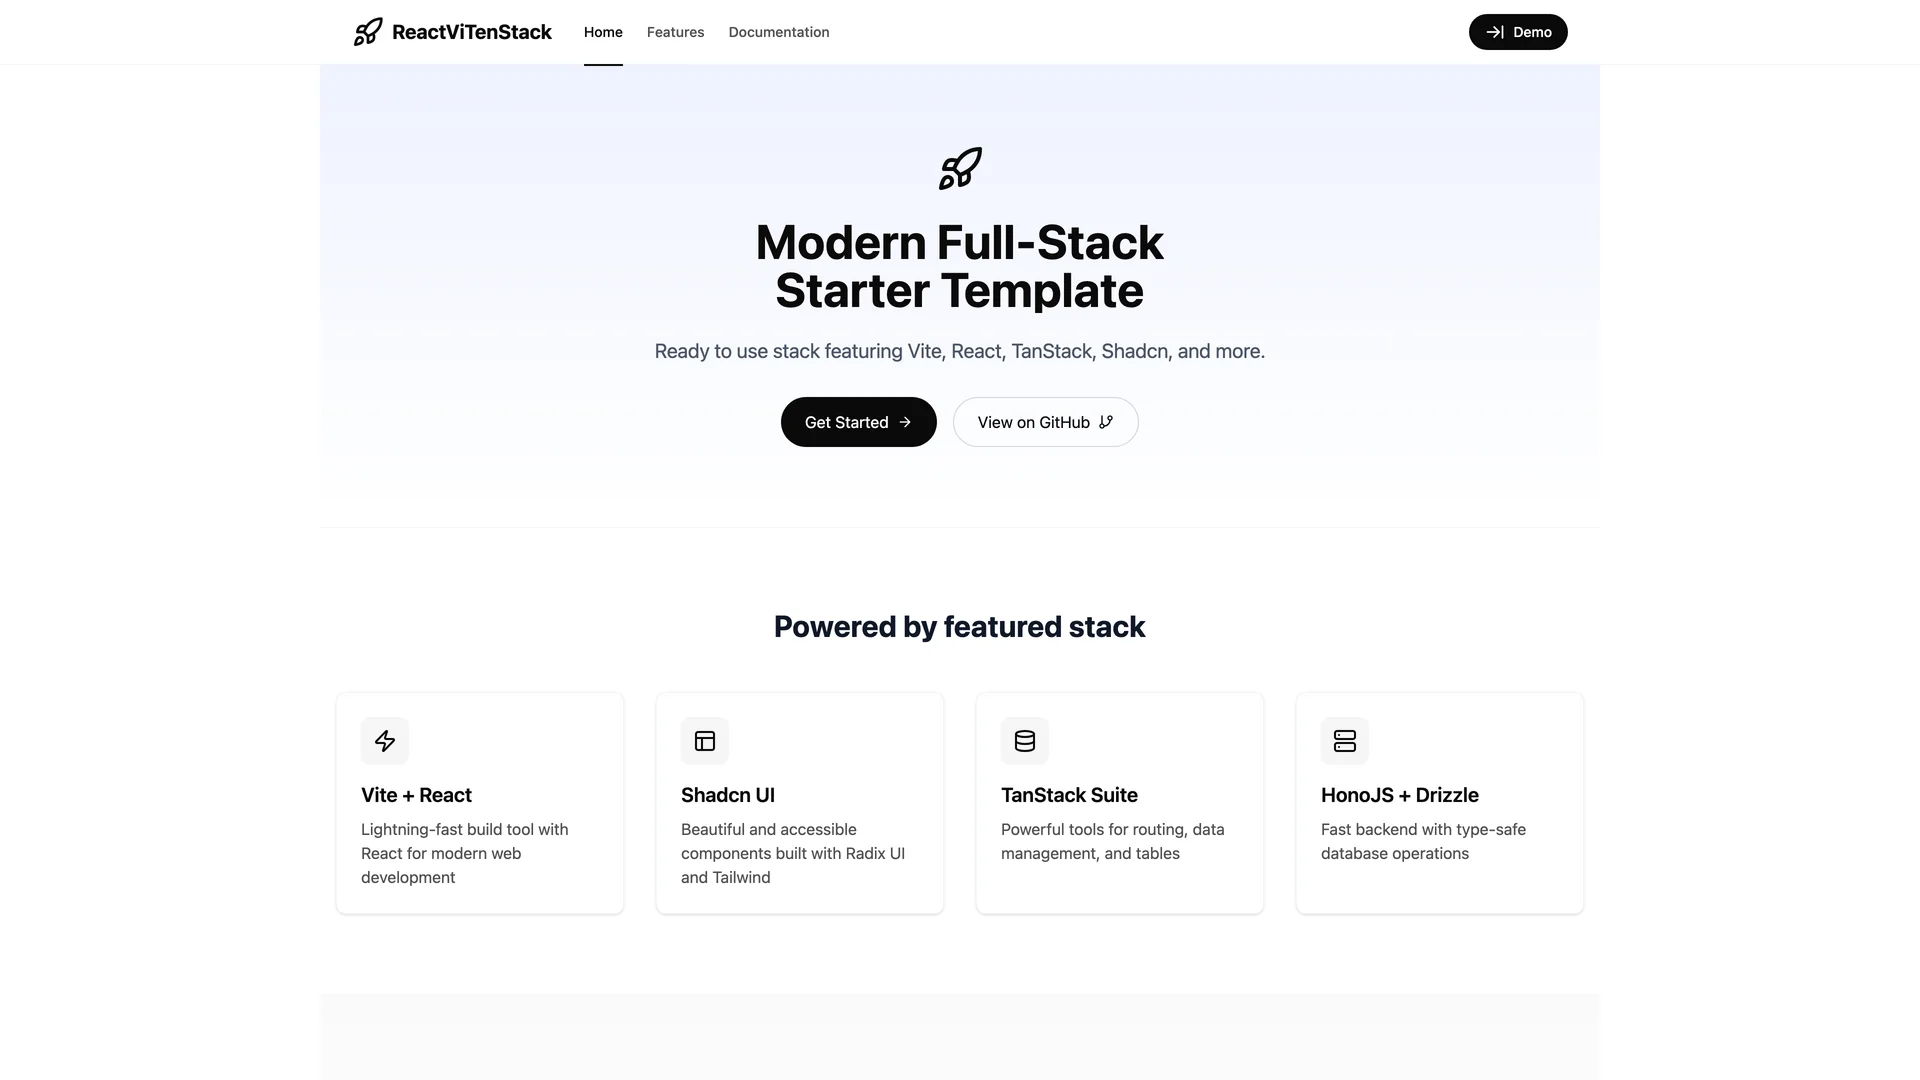Click the large rocket icon in hero
The image size is (1920, 1080).
960,168
